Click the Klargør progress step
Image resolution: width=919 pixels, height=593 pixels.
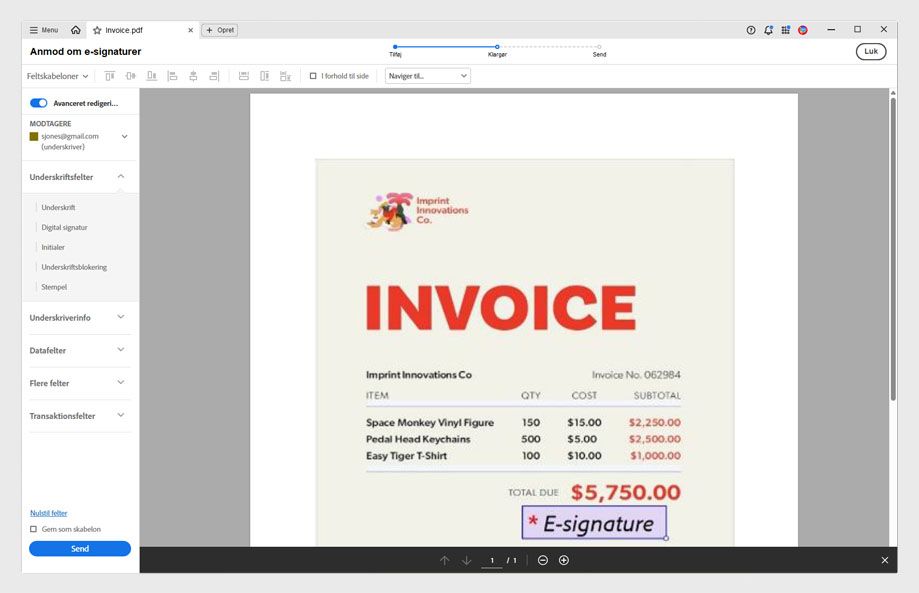coord(497,50)
